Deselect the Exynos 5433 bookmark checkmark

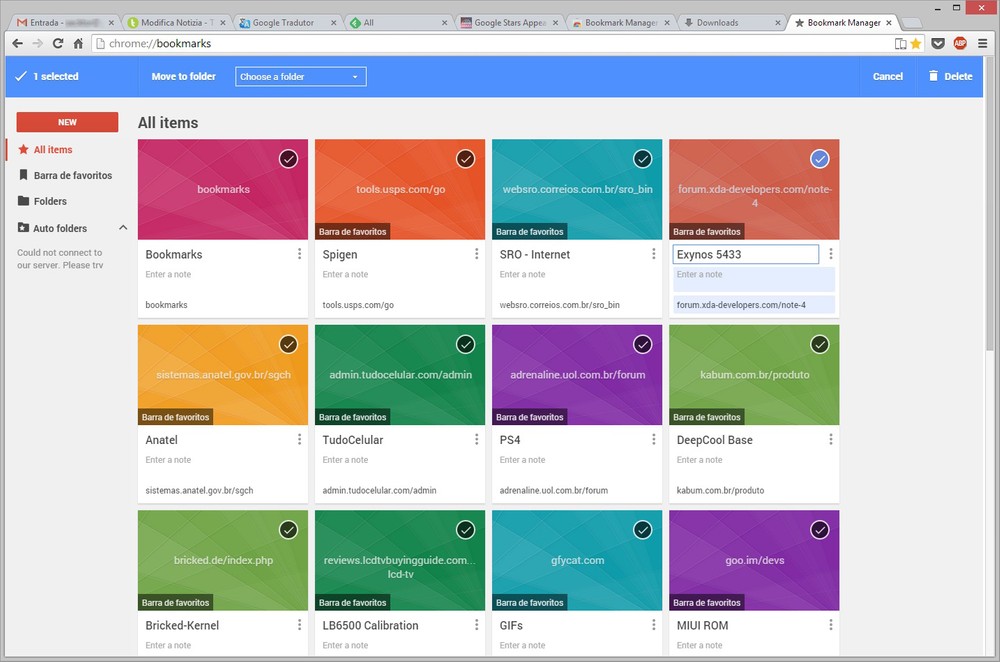point(819,159)
